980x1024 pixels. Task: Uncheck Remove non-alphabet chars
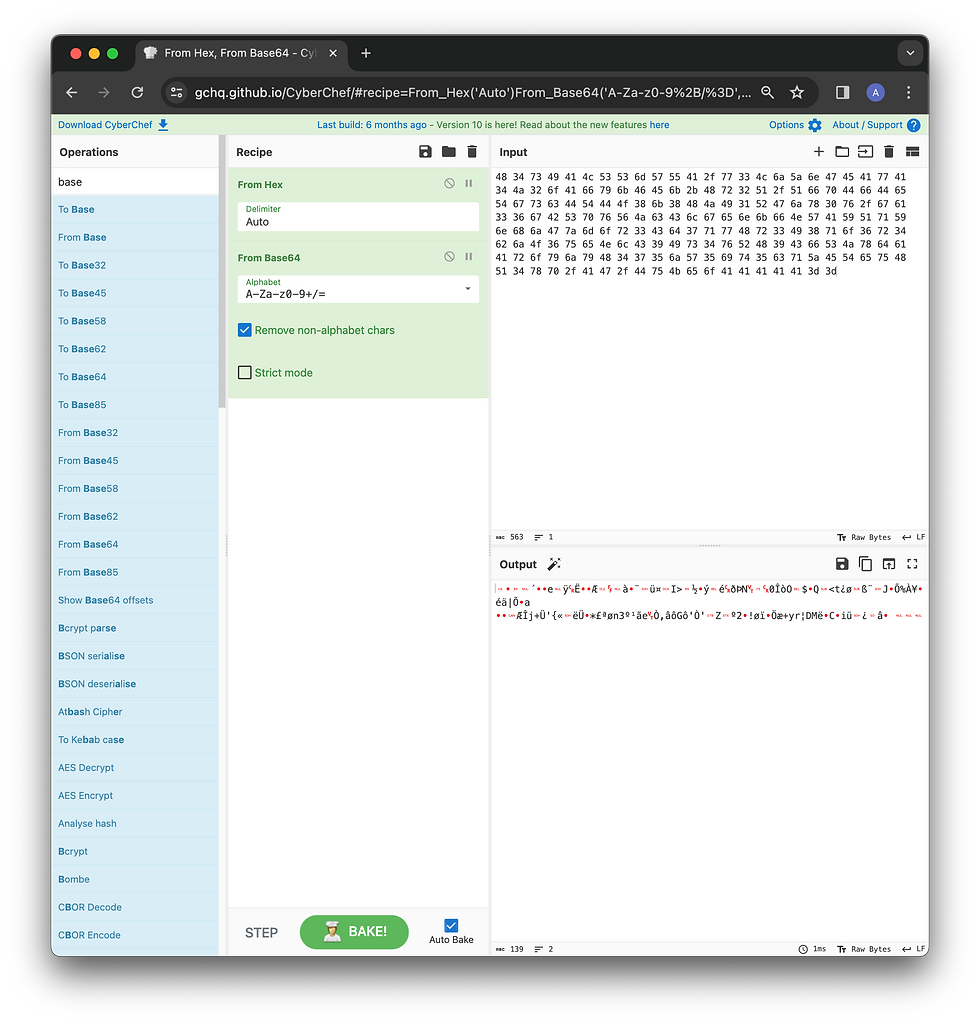(x=245, y=330)
